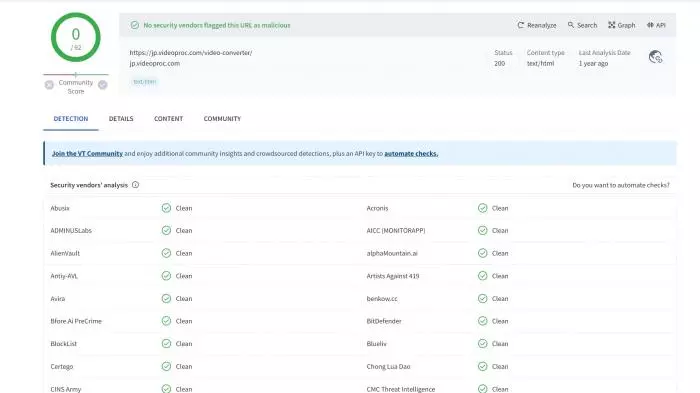Click the Clean check icon for ADMINUSLabs

coord(166,230)
